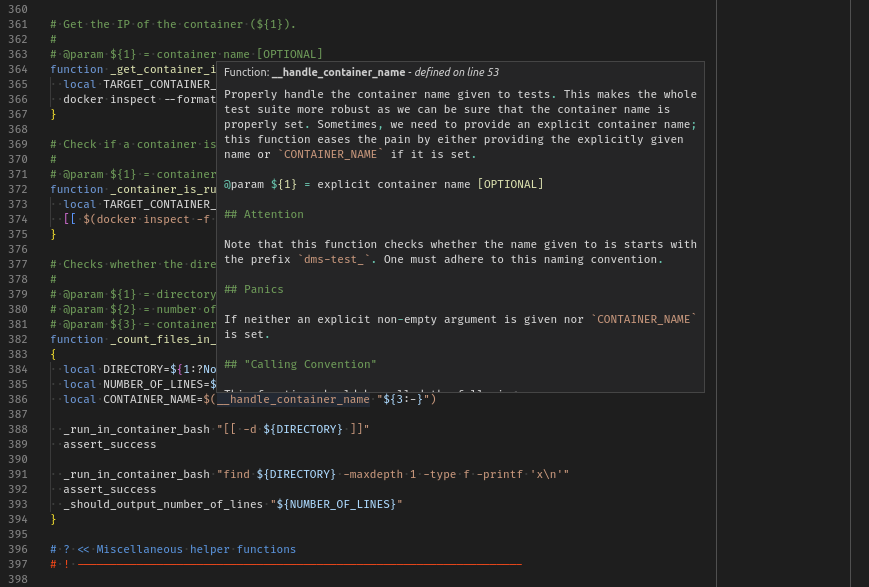Click '${DIRECTORY}' on line 388

tap(303, 429)
